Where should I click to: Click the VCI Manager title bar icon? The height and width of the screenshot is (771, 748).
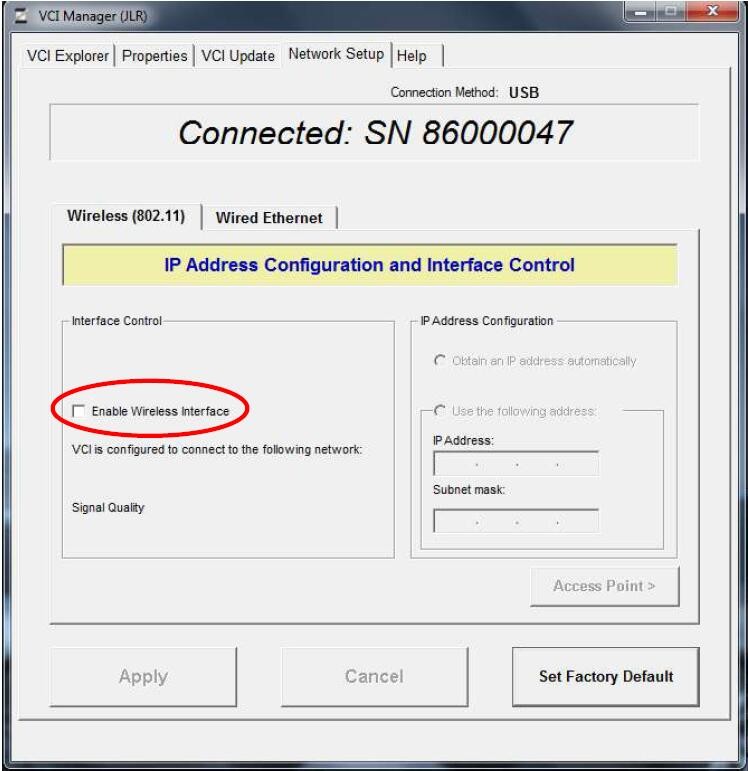pyautogui.click(x=21, y=16)
